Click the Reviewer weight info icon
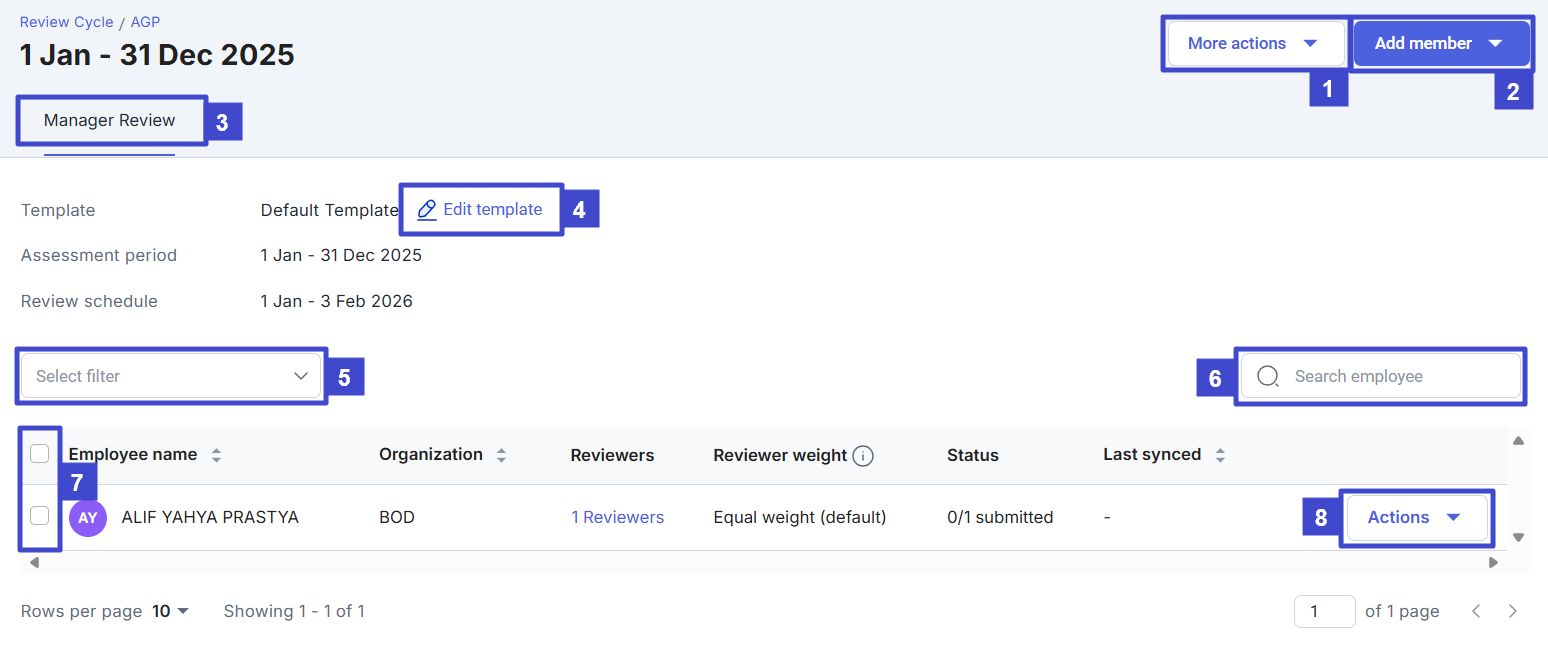 point(863,456)
